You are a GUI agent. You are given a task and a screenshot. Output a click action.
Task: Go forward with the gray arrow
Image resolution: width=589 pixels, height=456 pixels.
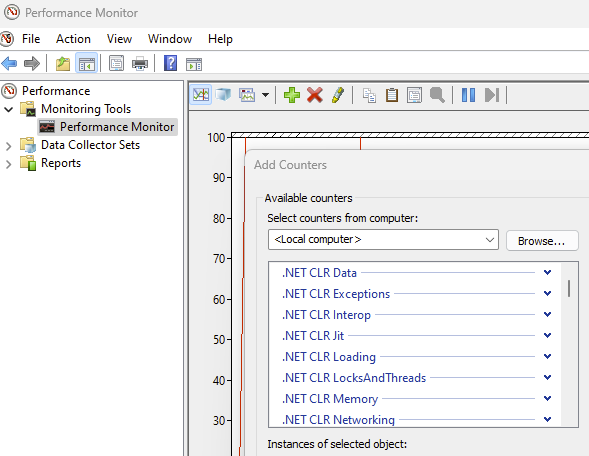[x=32, y=63]
